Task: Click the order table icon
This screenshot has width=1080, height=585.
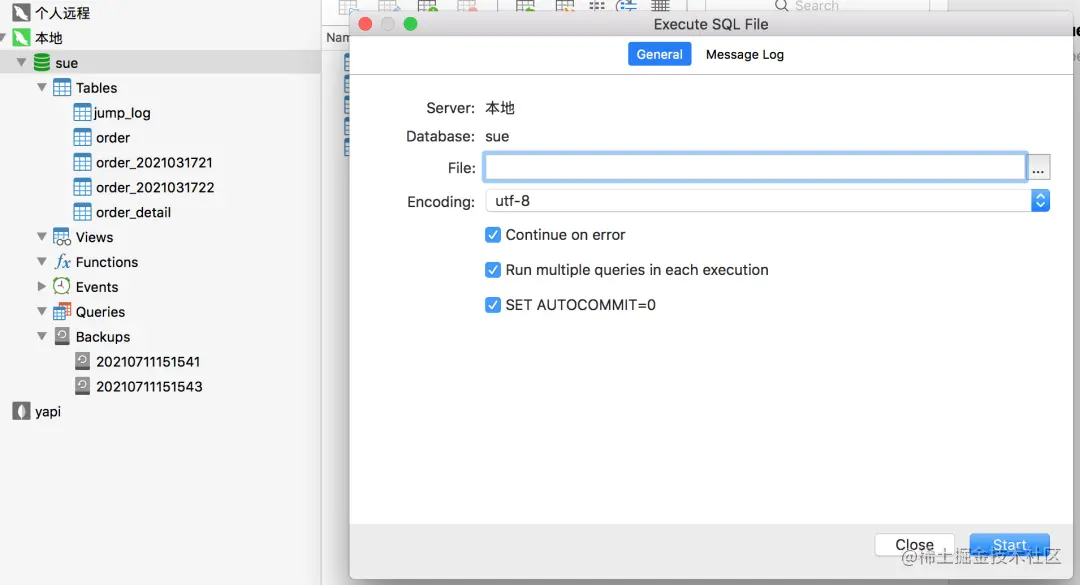Action: pos(82,137)
